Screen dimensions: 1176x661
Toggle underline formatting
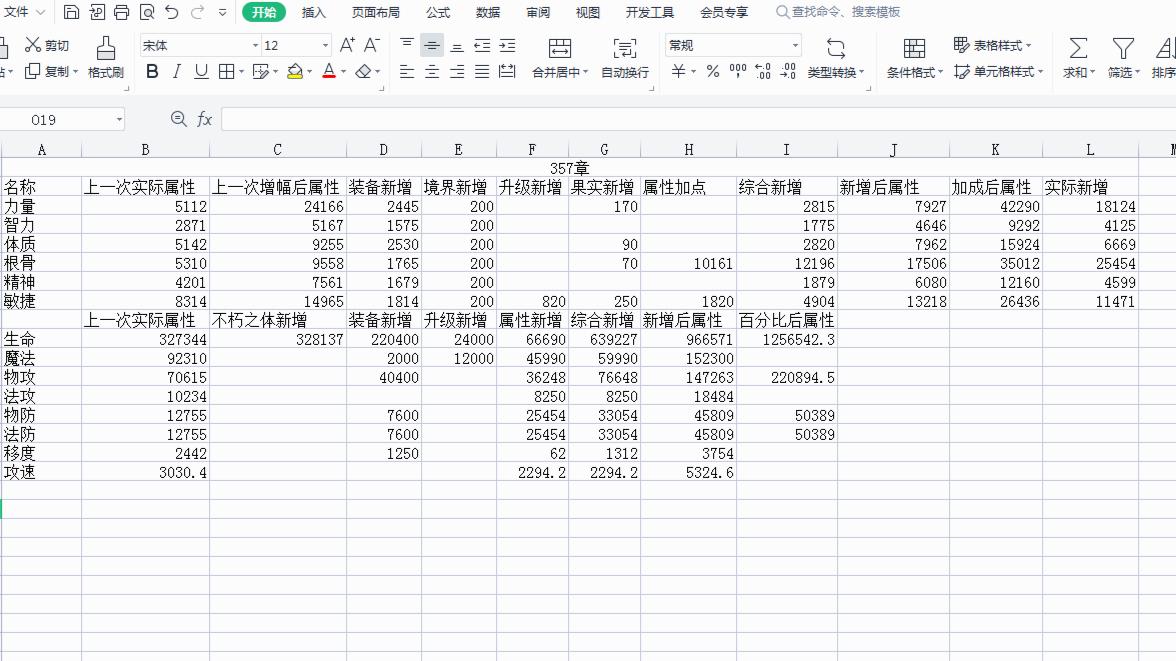click(201, 71)
